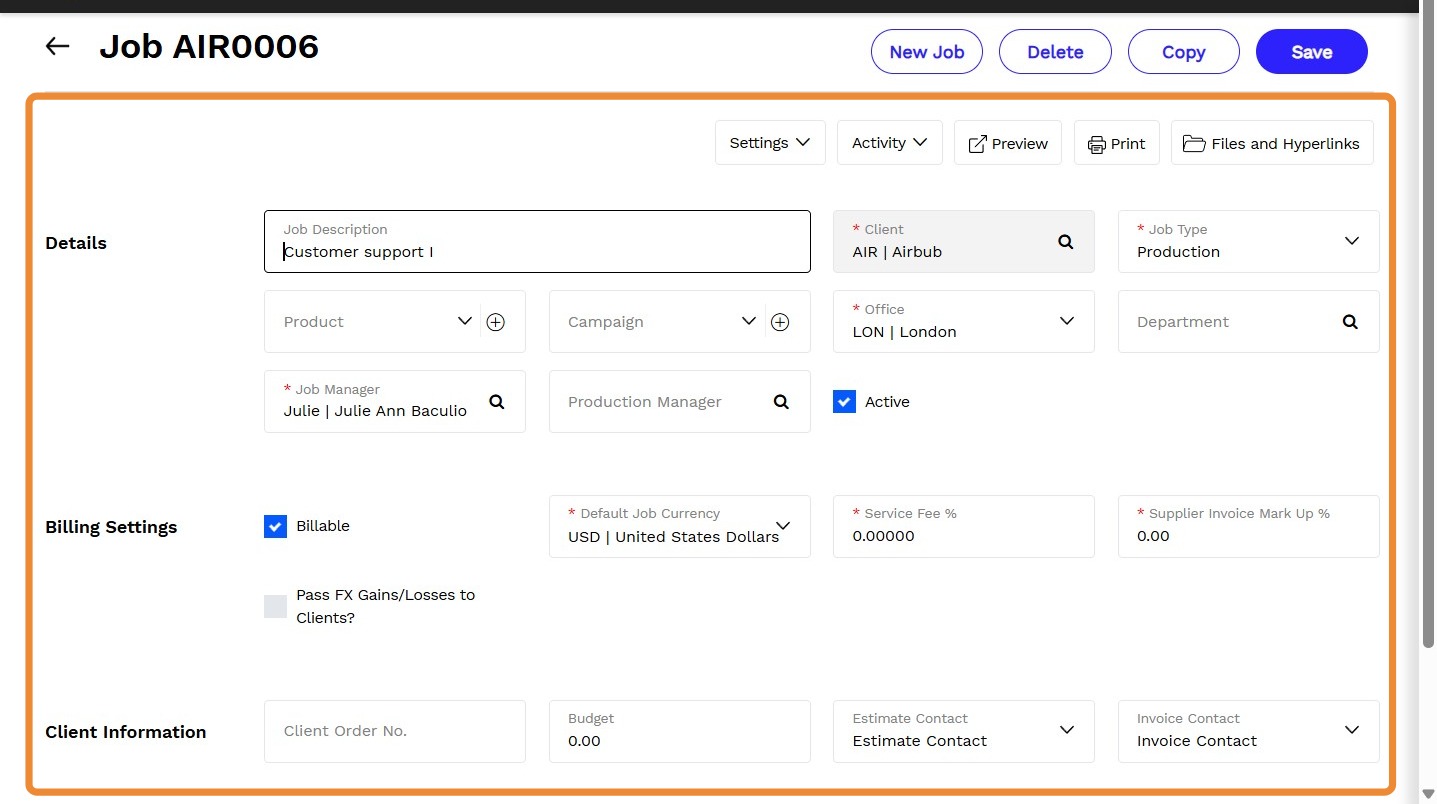Click the 'Client Information' section label
This screenshot has width=1437, height=804.
point(126,732)
